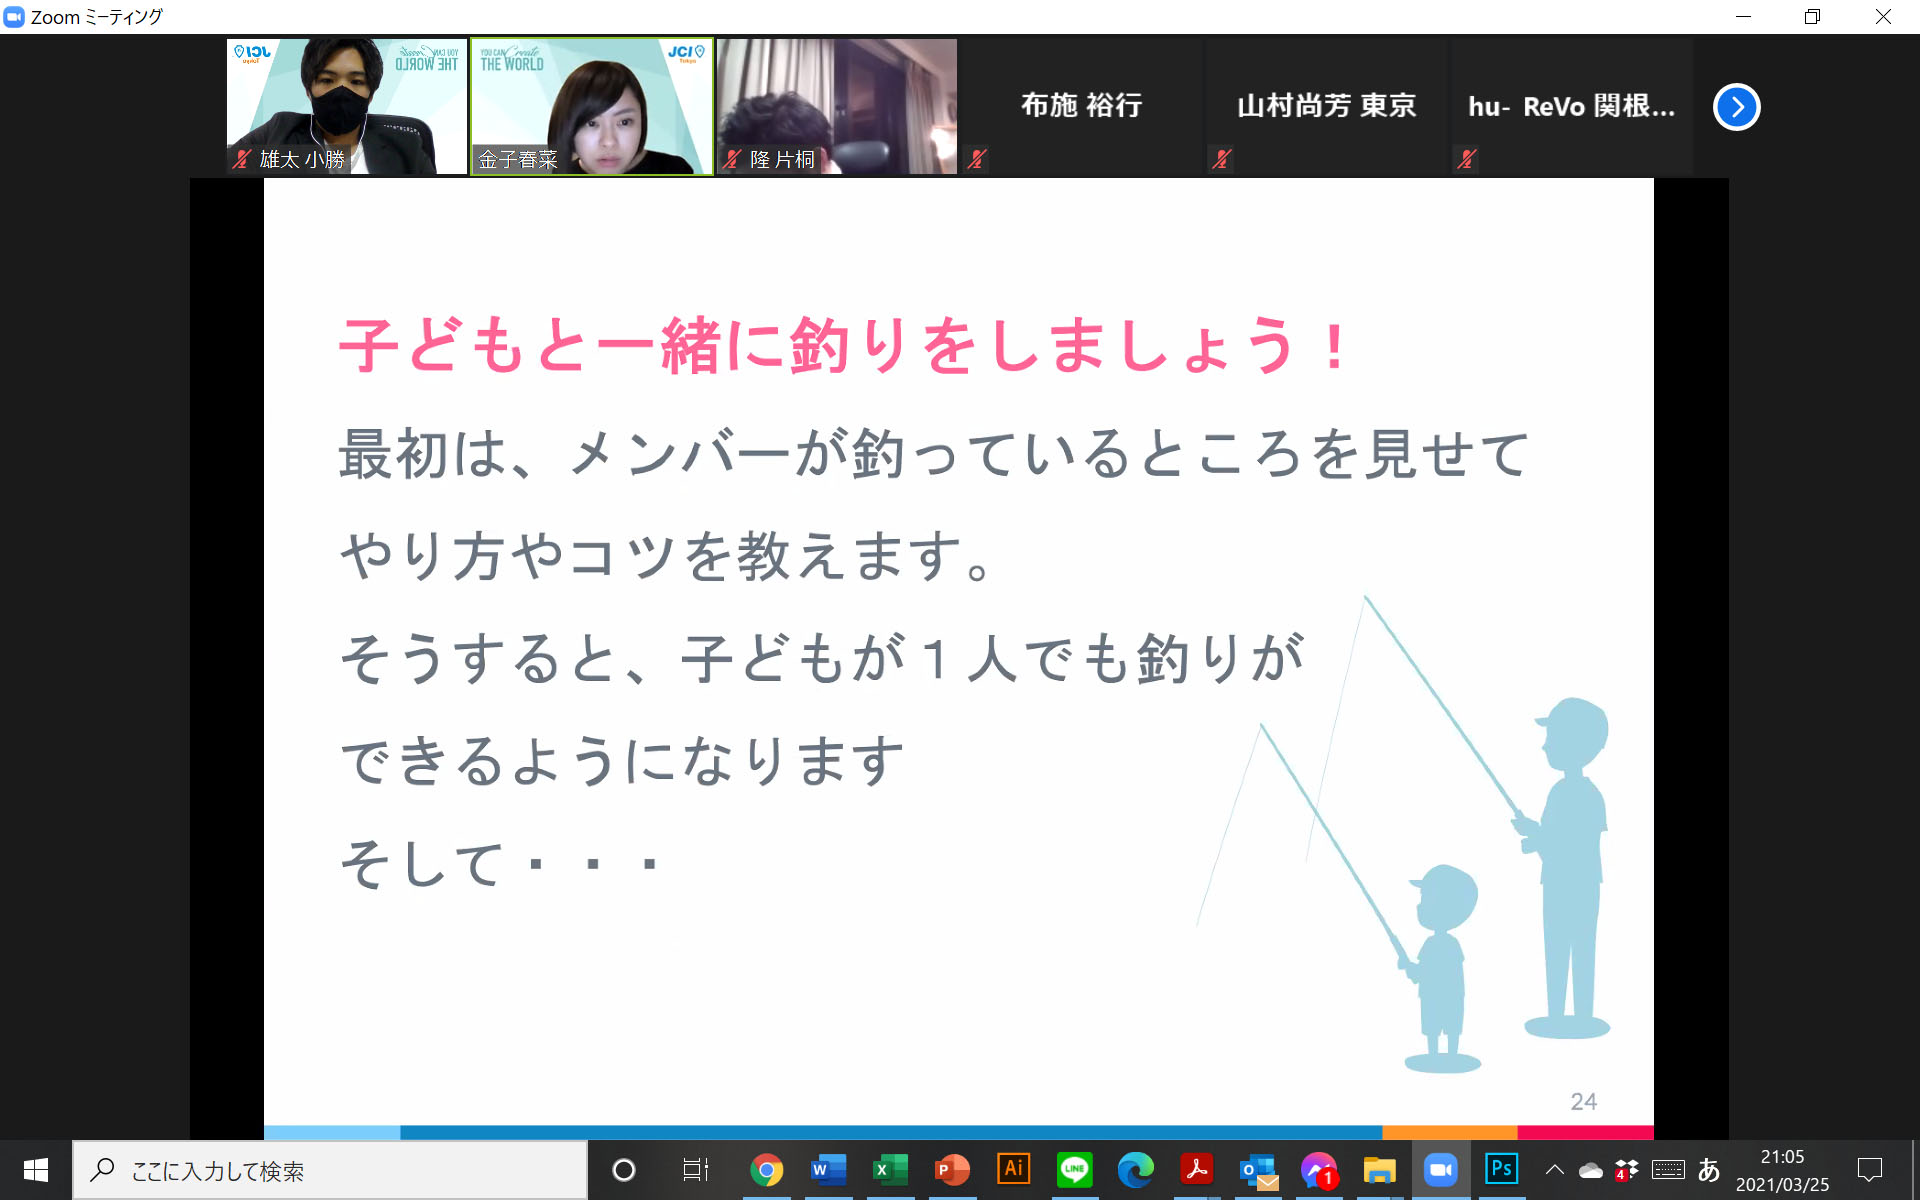Image resolution: width=1920 pixels, height=1200 pixels.
Task: Select the 雄太 小勝 video thumbnail
Action: 347,107
